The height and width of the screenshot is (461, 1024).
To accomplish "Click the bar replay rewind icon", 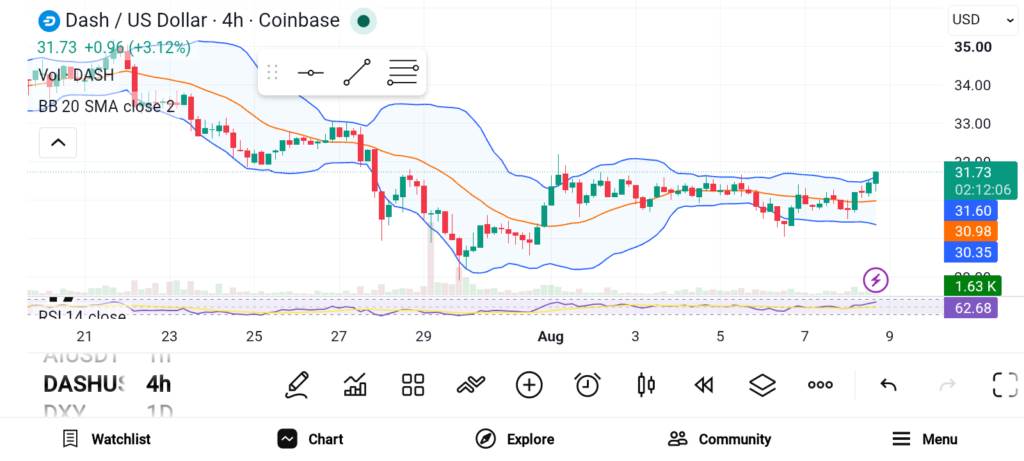I will point(703,385).
